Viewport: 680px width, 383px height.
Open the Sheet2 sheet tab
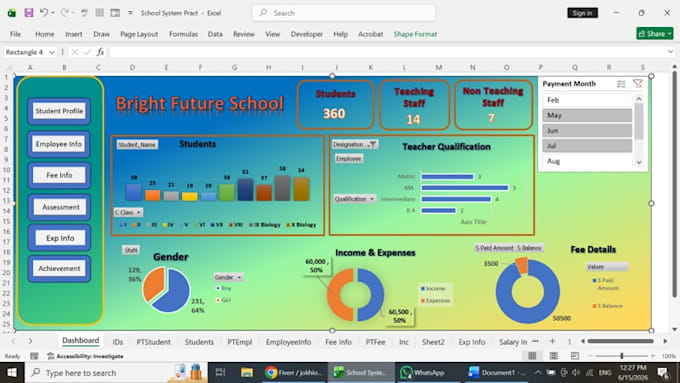tap(433, 342)
